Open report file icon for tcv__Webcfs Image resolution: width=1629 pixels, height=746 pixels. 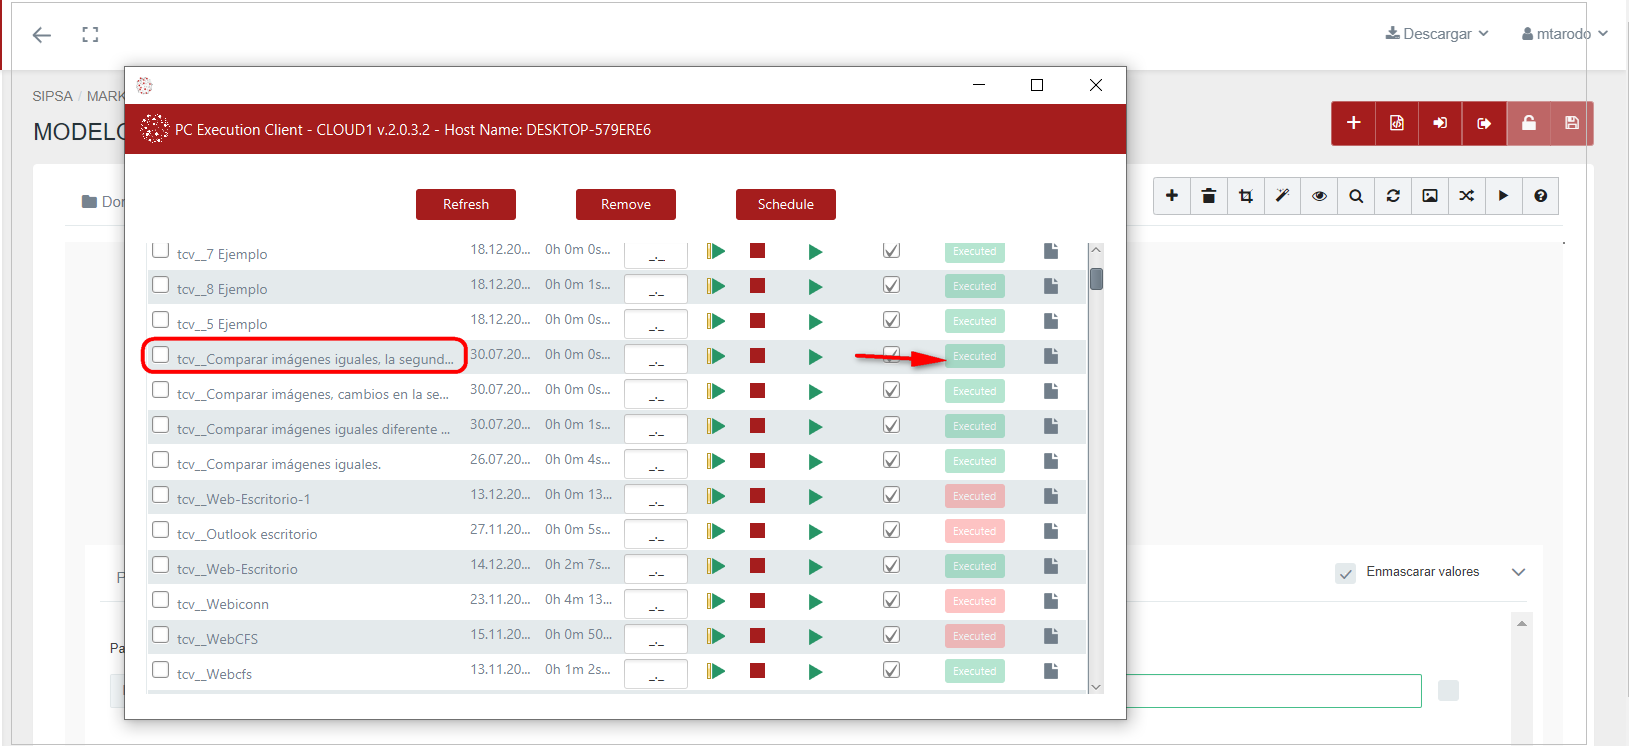(x=1050, y=671)
